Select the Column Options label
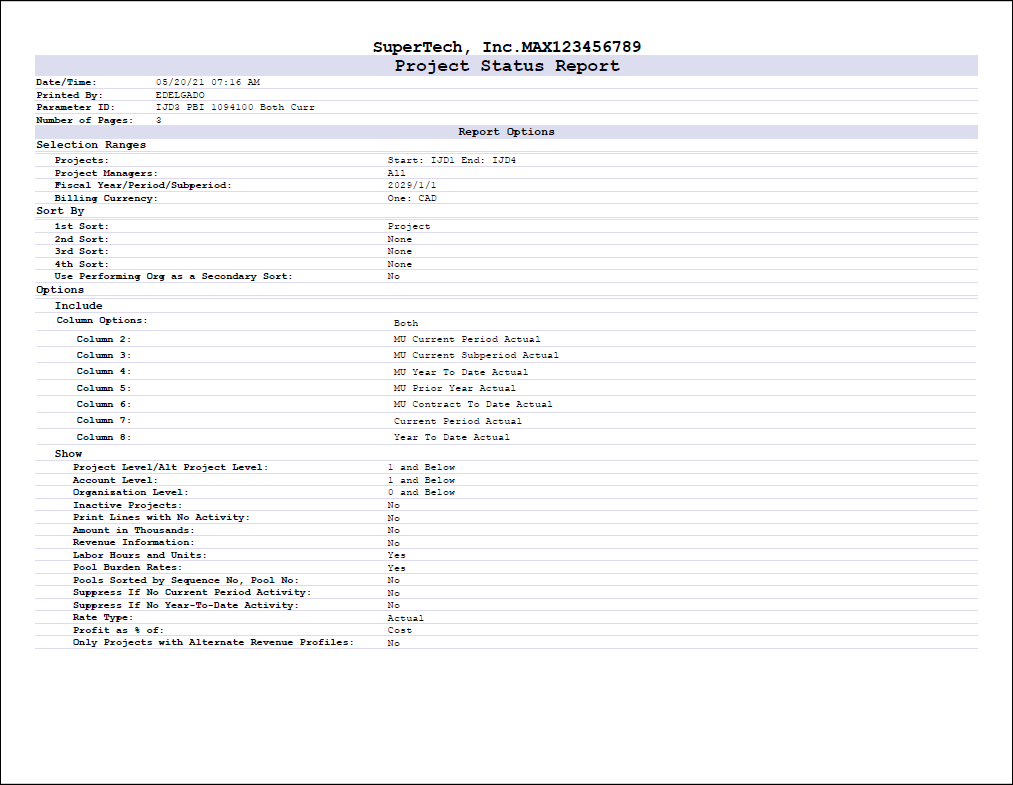This screenshot has height=785, width=1013. point(102,321)
